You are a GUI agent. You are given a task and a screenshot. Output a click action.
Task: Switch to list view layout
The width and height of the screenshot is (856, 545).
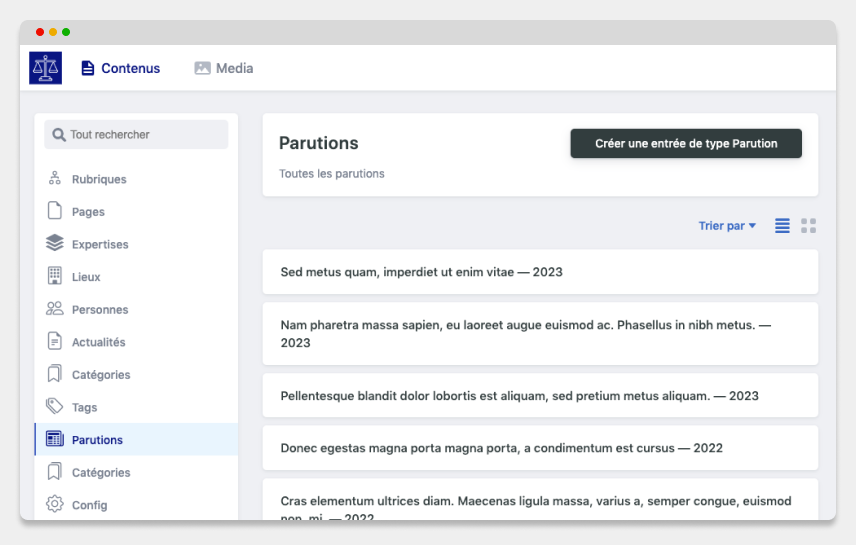click(782, 226)
